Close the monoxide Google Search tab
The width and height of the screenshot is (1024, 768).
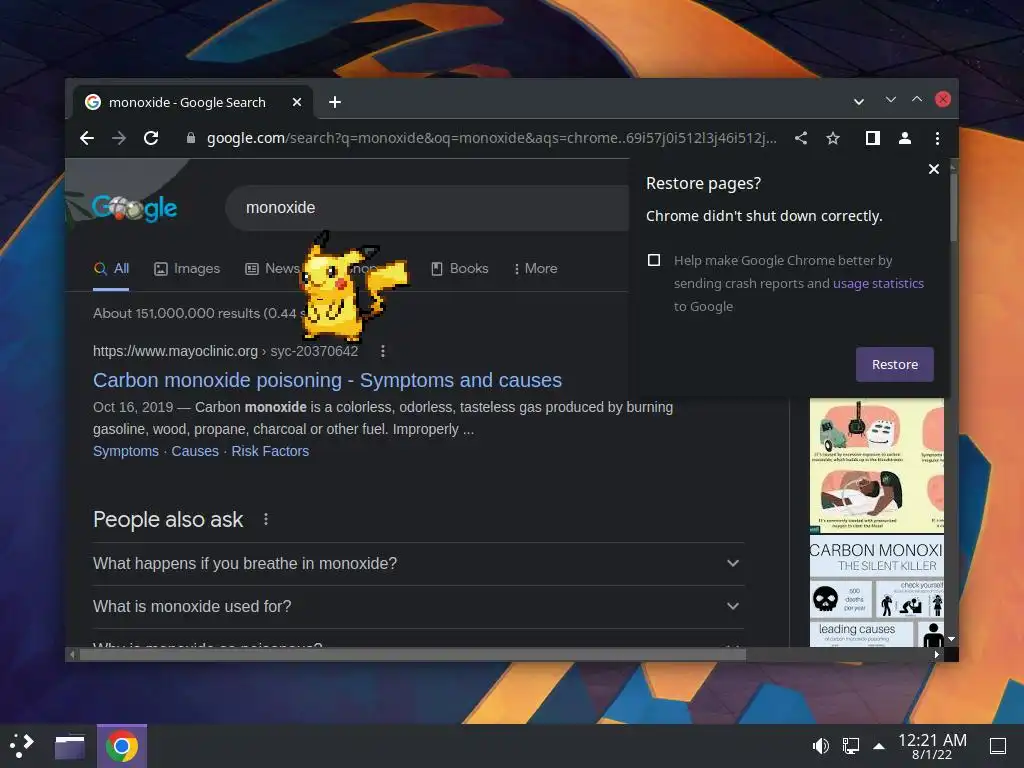tap(296, 102)
